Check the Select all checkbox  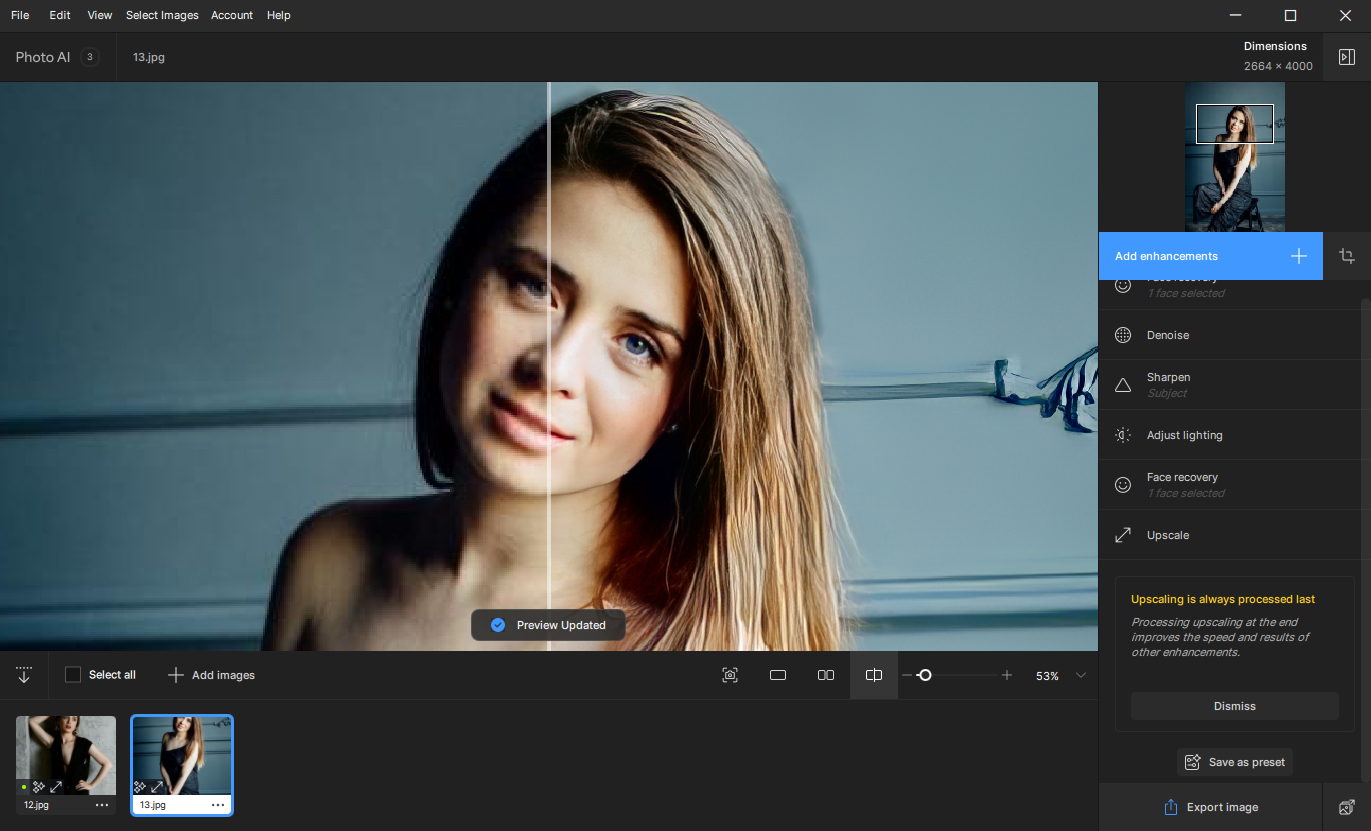pos(73,675)
